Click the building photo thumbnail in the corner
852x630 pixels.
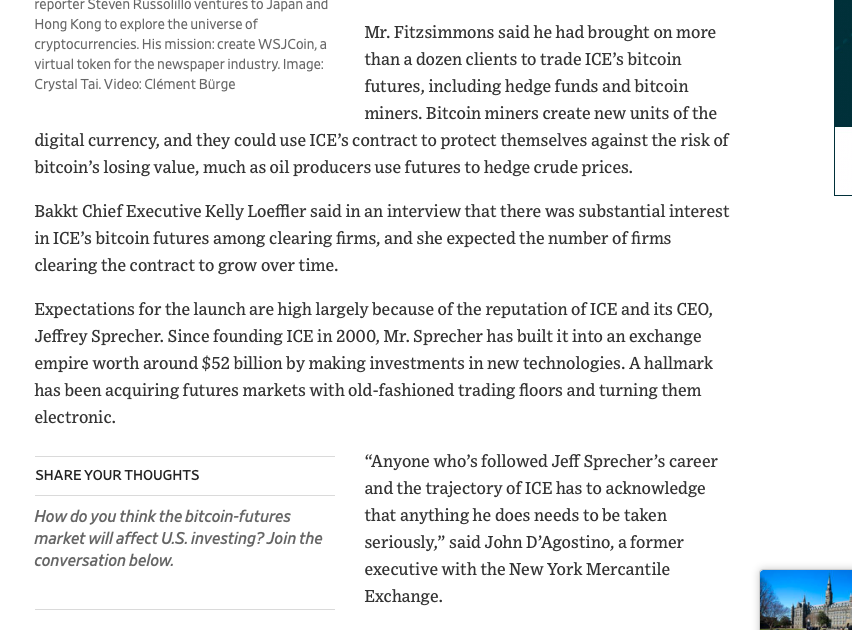pos(806,600)
